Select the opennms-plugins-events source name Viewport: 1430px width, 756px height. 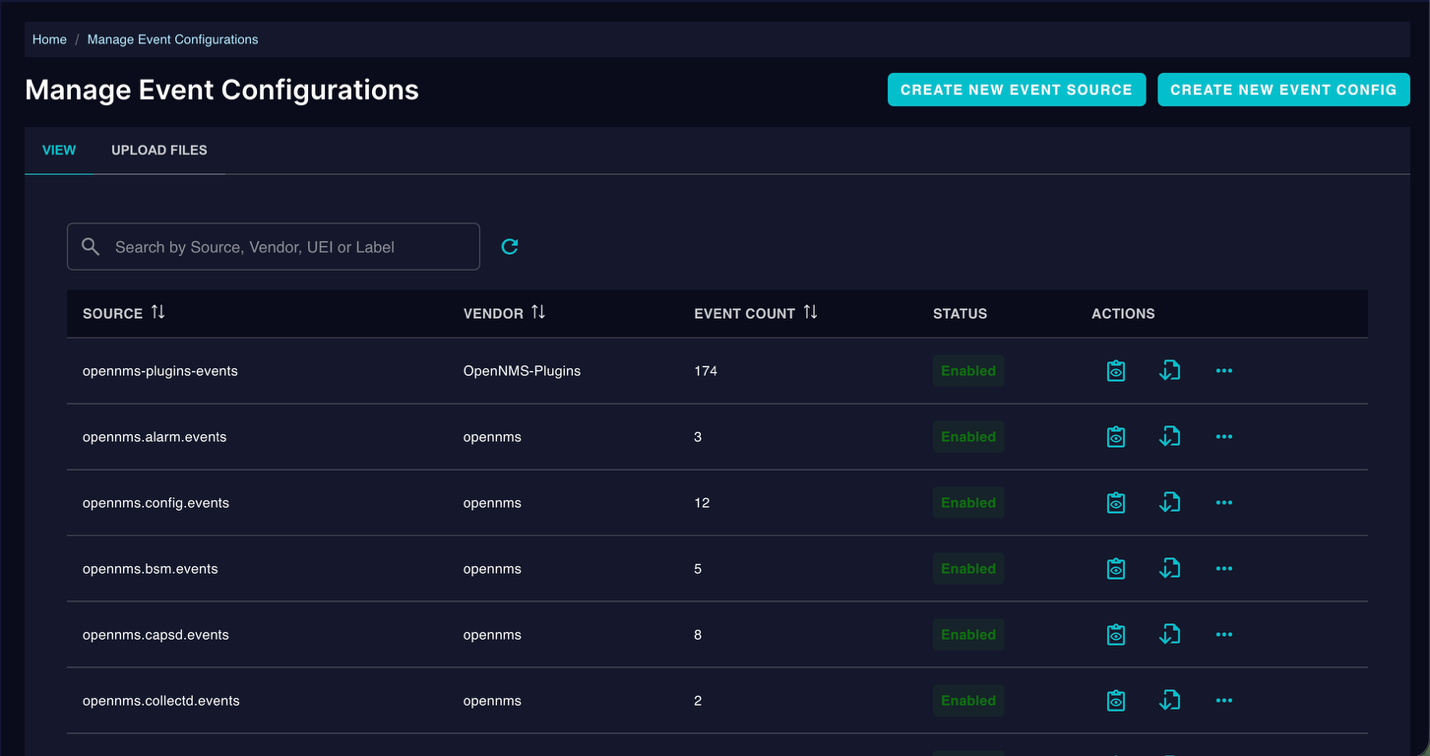pyautogui.click(x=160, y=371)
